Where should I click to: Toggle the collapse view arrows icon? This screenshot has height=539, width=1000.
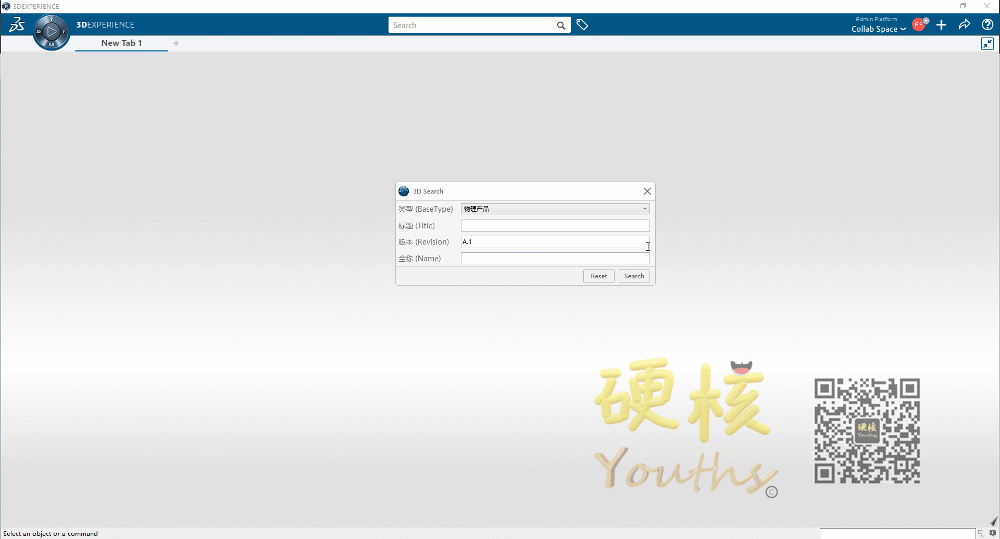[x=987, y=44]
